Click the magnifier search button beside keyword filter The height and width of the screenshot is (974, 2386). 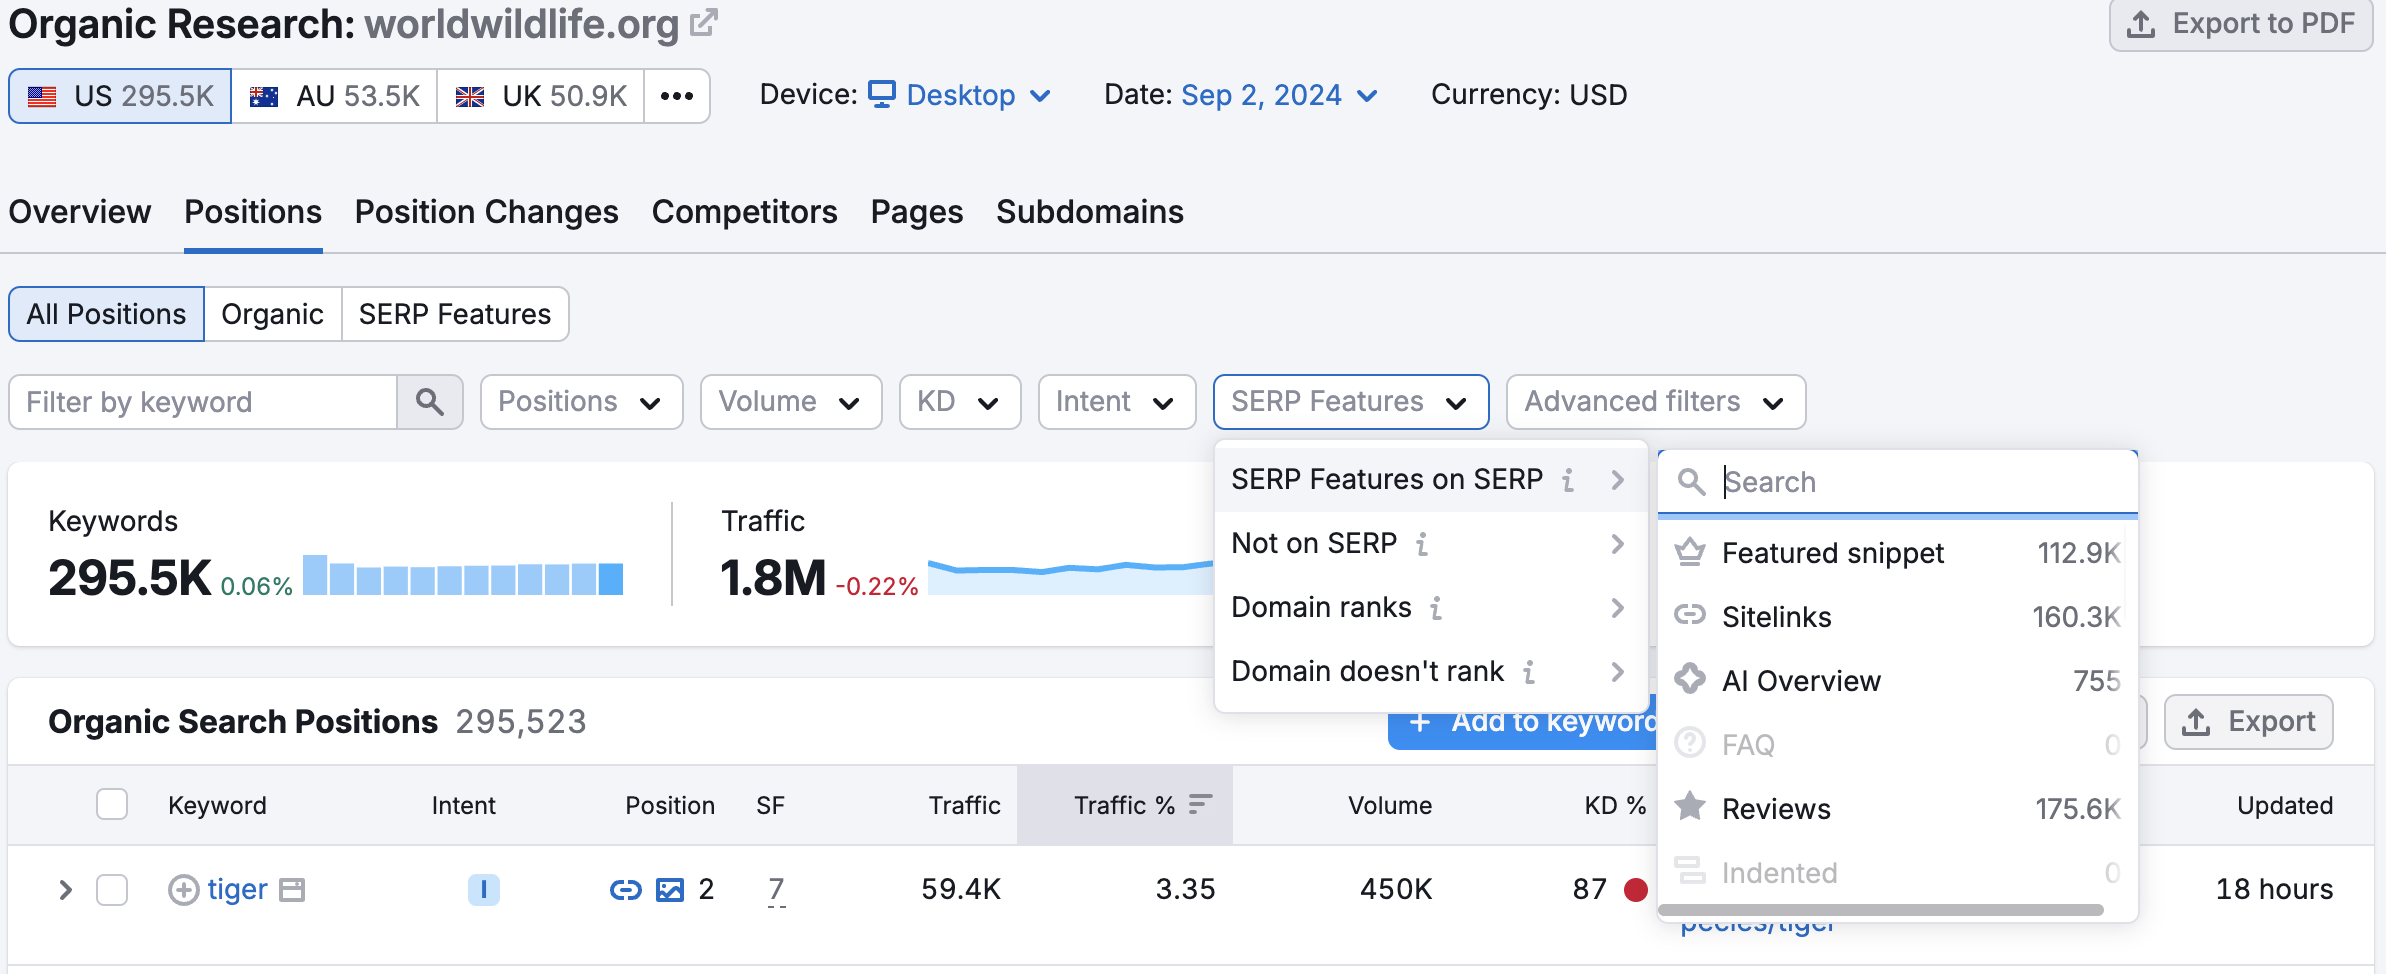pos(430,402)
